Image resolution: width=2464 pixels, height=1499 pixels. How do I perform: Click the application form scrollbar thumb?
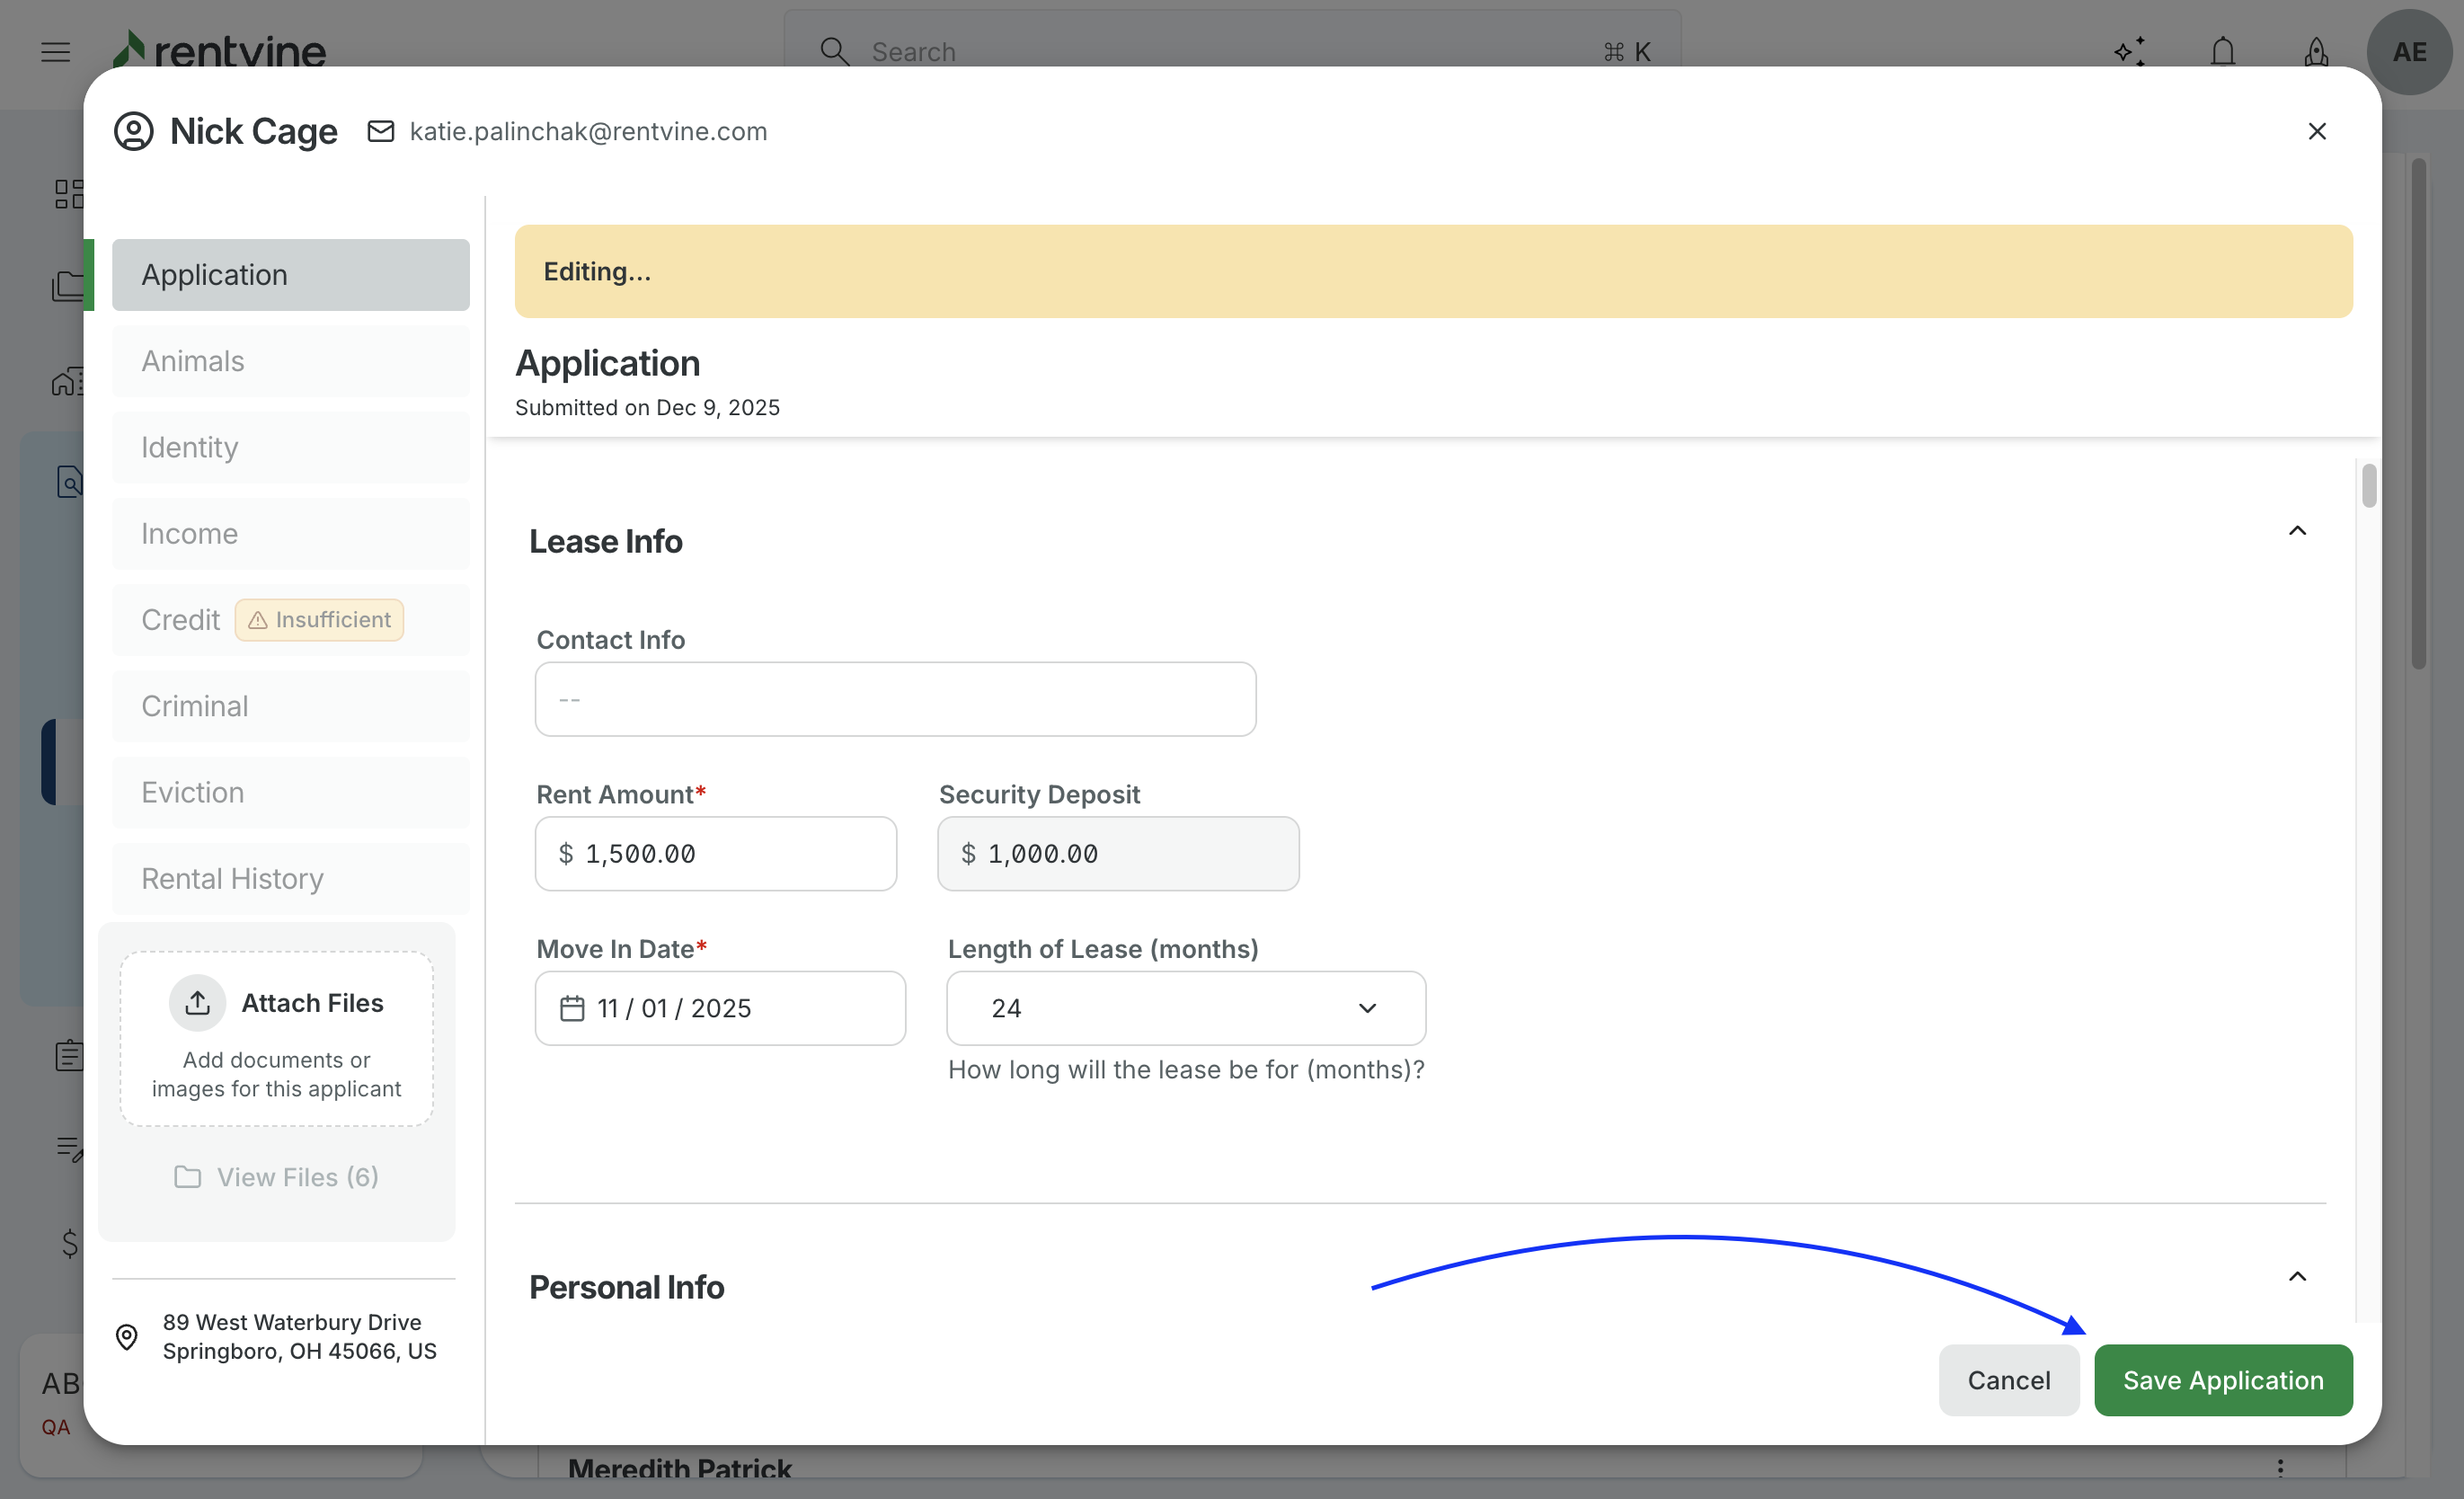pyautogui.click(x=2369, y=486)
